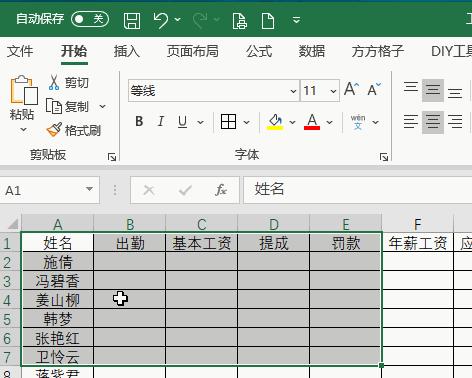Open the font color palette arrow
Viewport: 472px width, 378px height.
click(329, 122)
